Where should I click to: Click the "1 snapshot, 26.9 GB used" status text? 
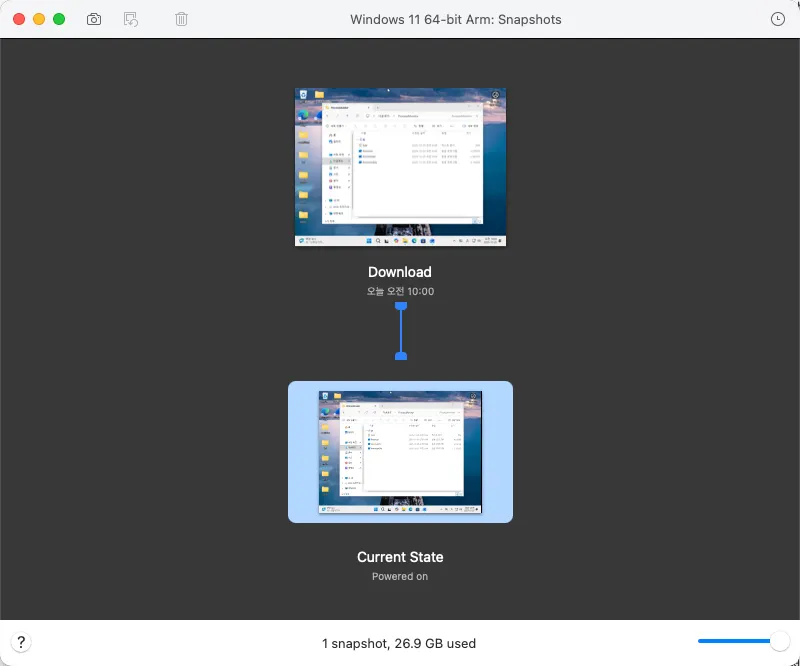click(x=399, y=643)
